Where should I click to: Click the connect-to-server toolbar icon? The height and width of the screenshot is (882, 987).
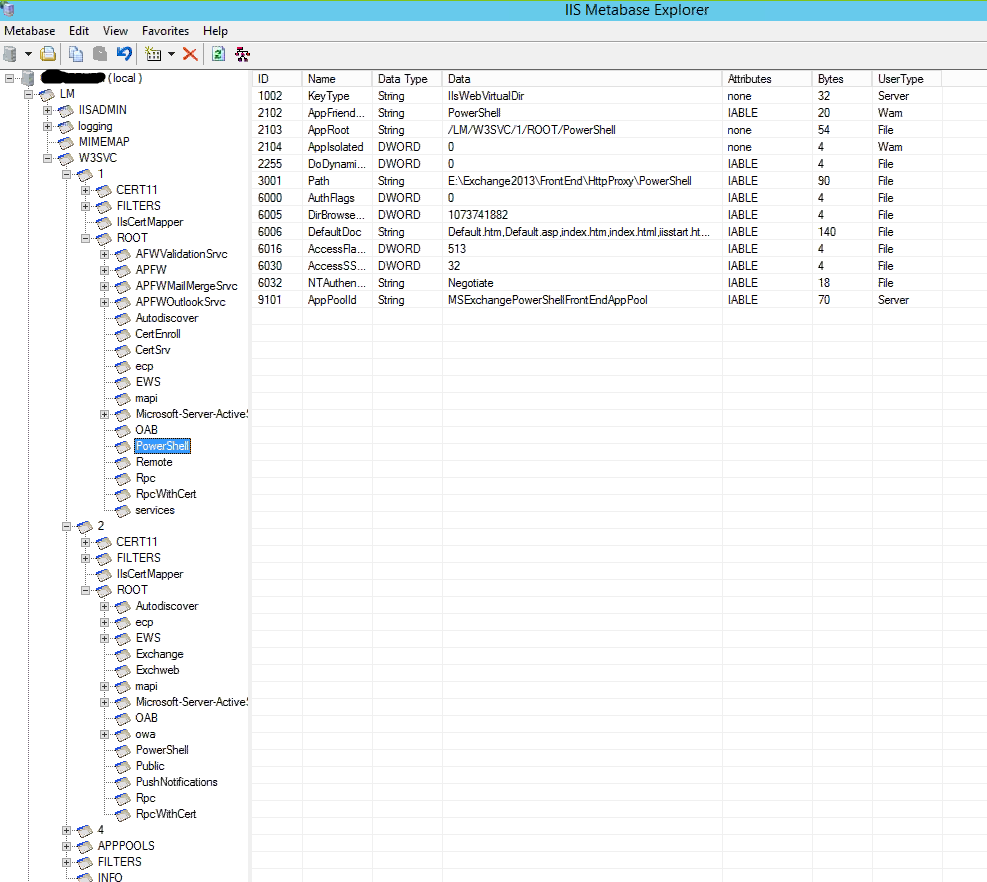10,54
